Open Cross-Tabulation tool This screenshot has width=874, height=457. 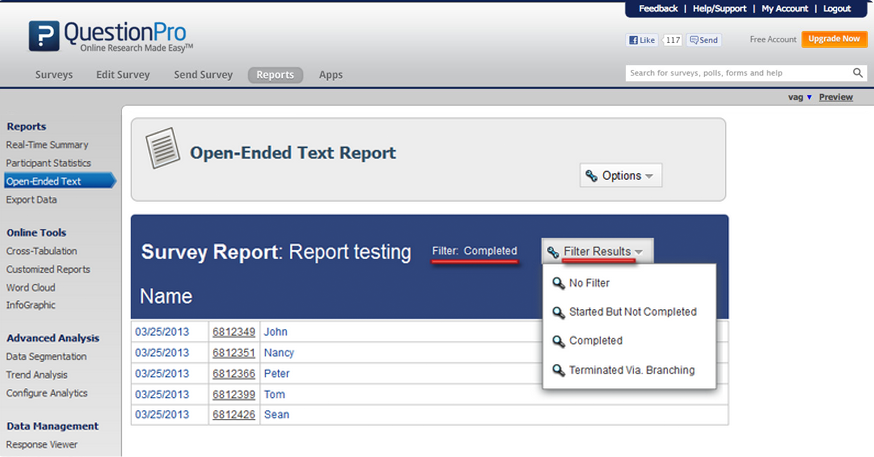pos(41,251)
